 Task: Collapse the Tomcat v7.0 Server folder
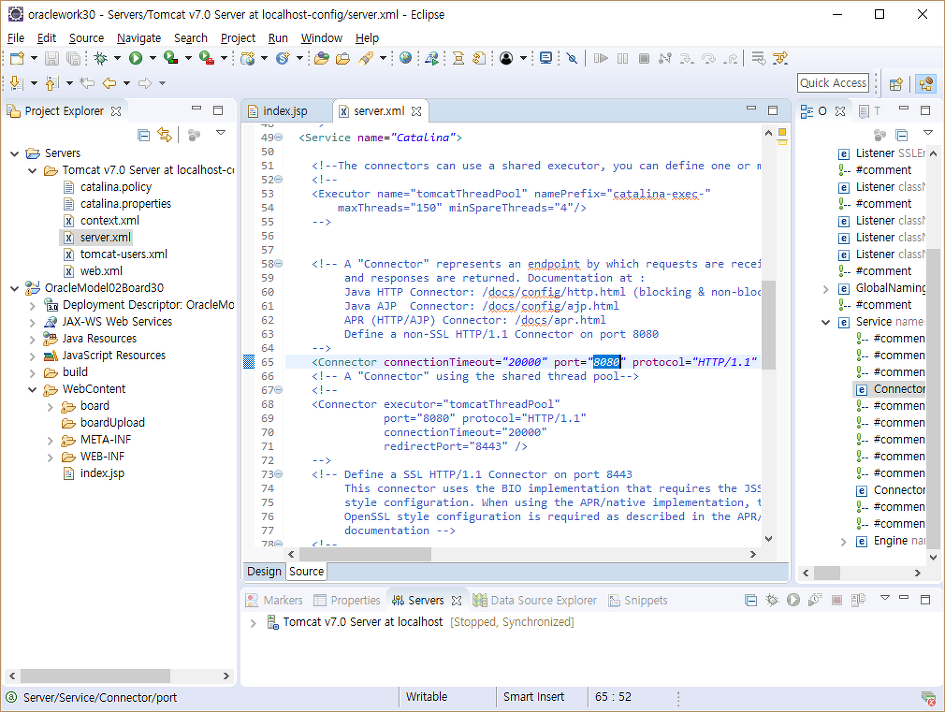[x=33, y=171]
